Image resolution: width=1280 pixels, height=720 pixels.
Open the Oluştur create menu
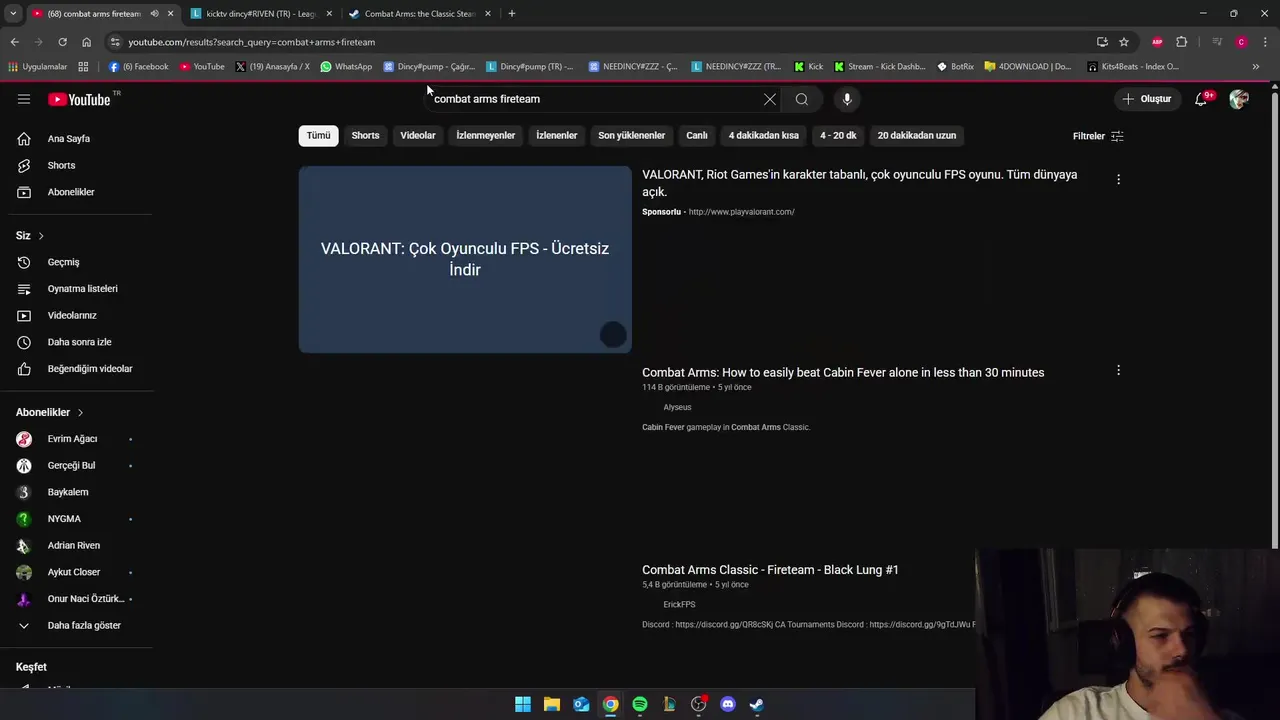click(1146, 99)
